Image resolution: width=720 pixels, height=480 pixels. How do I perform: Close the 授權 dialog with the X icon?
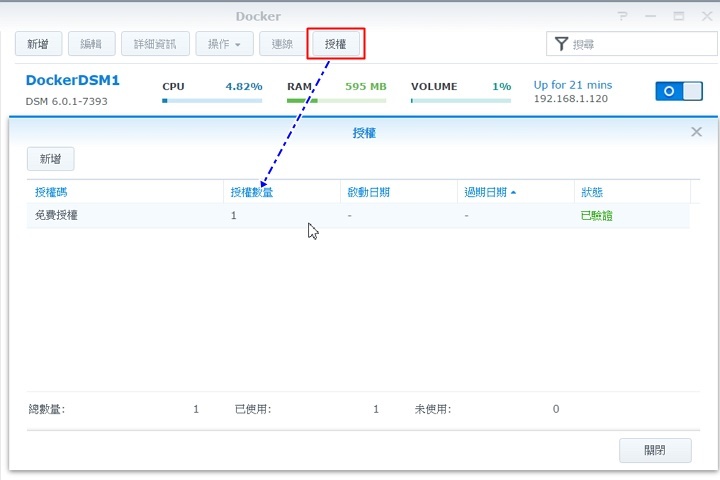tap(697, 132)
